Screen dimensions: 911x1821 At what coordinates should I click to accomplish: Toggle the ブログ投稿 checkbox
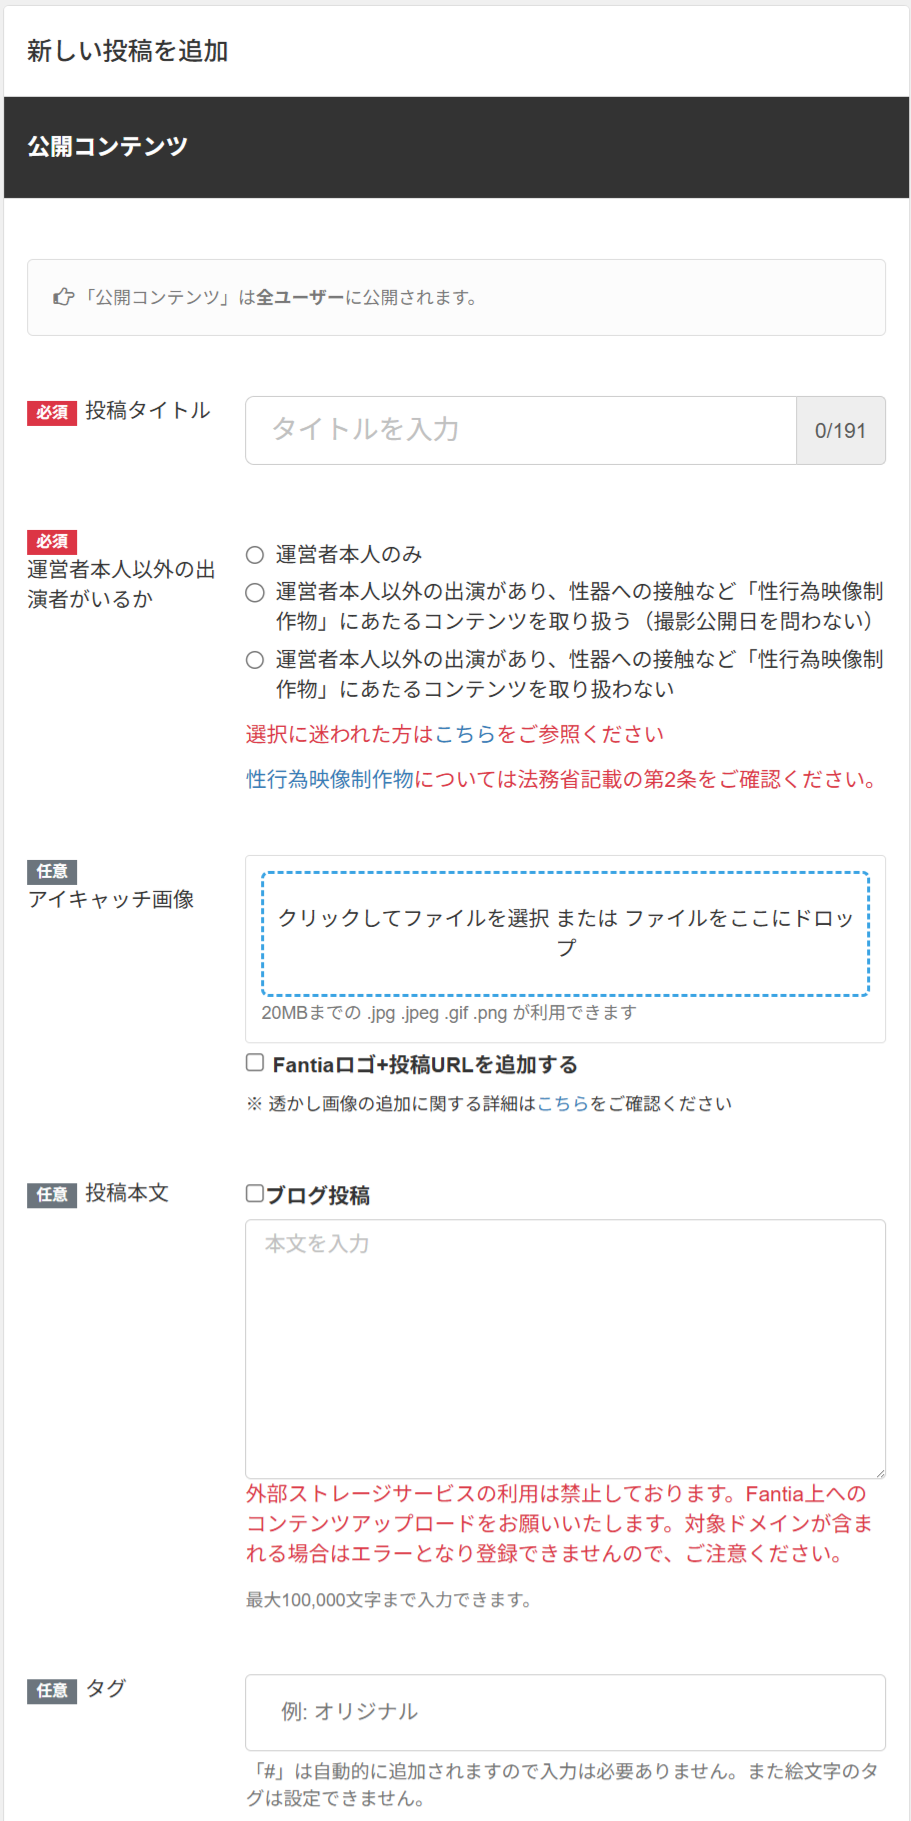coord(255,1193)
